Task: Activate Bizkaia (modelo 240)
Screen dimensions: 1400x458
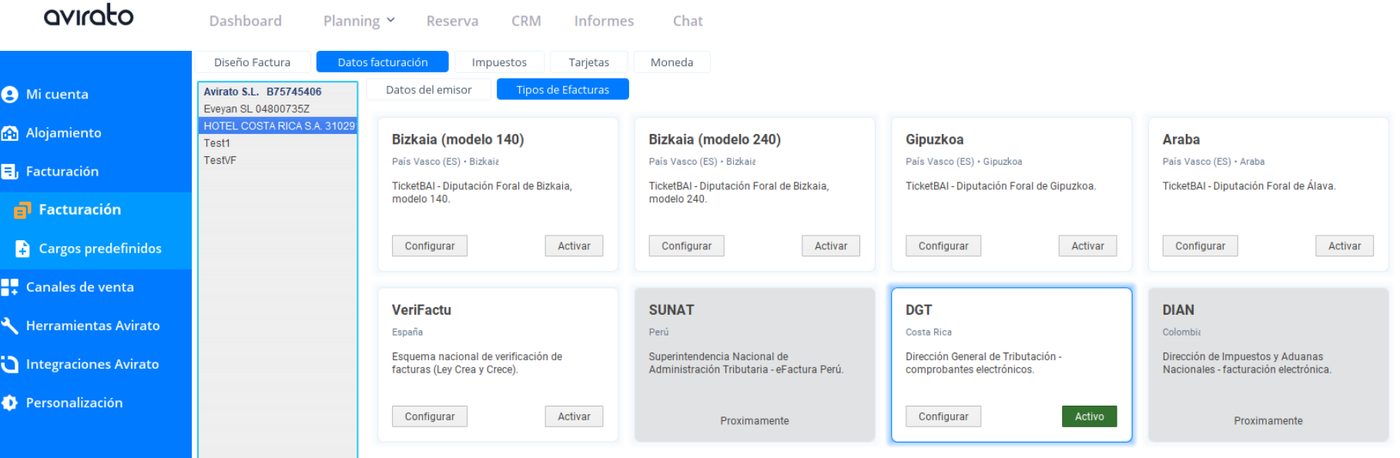Action: 831,246
